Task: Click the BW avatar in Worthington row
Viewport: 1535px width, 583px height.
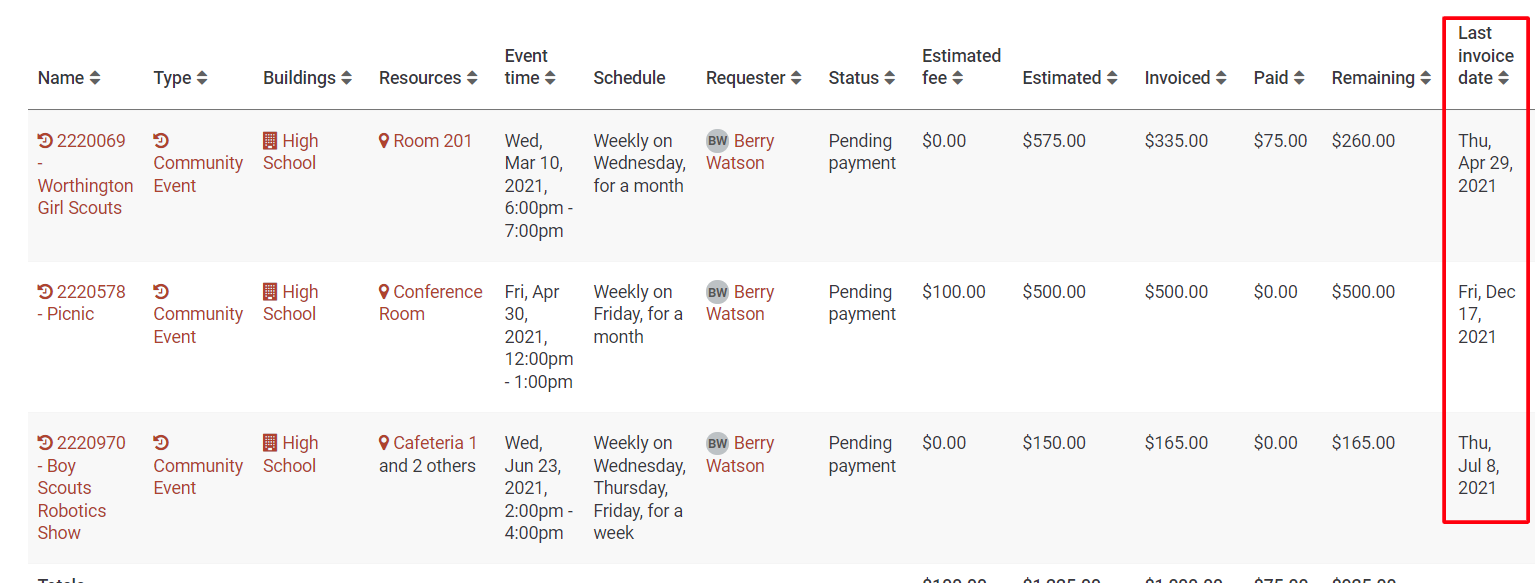Action: coord(717,141)
